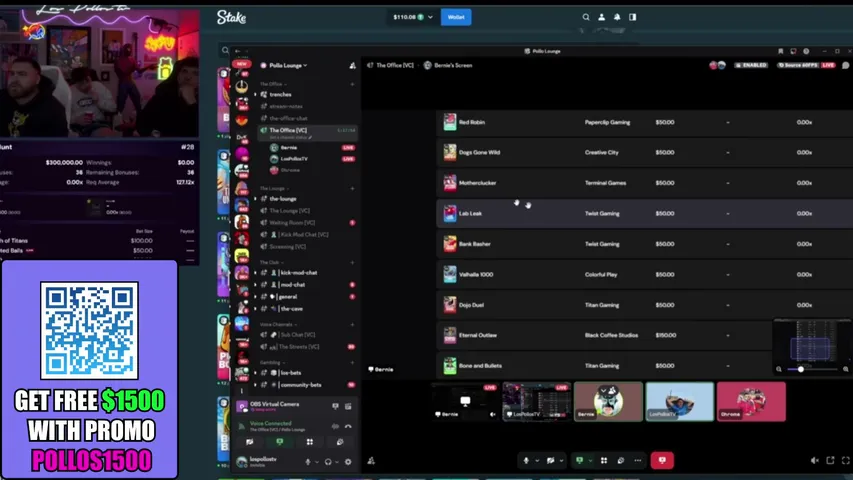Open microphone options arrow in call bar

tap(537, 460)
